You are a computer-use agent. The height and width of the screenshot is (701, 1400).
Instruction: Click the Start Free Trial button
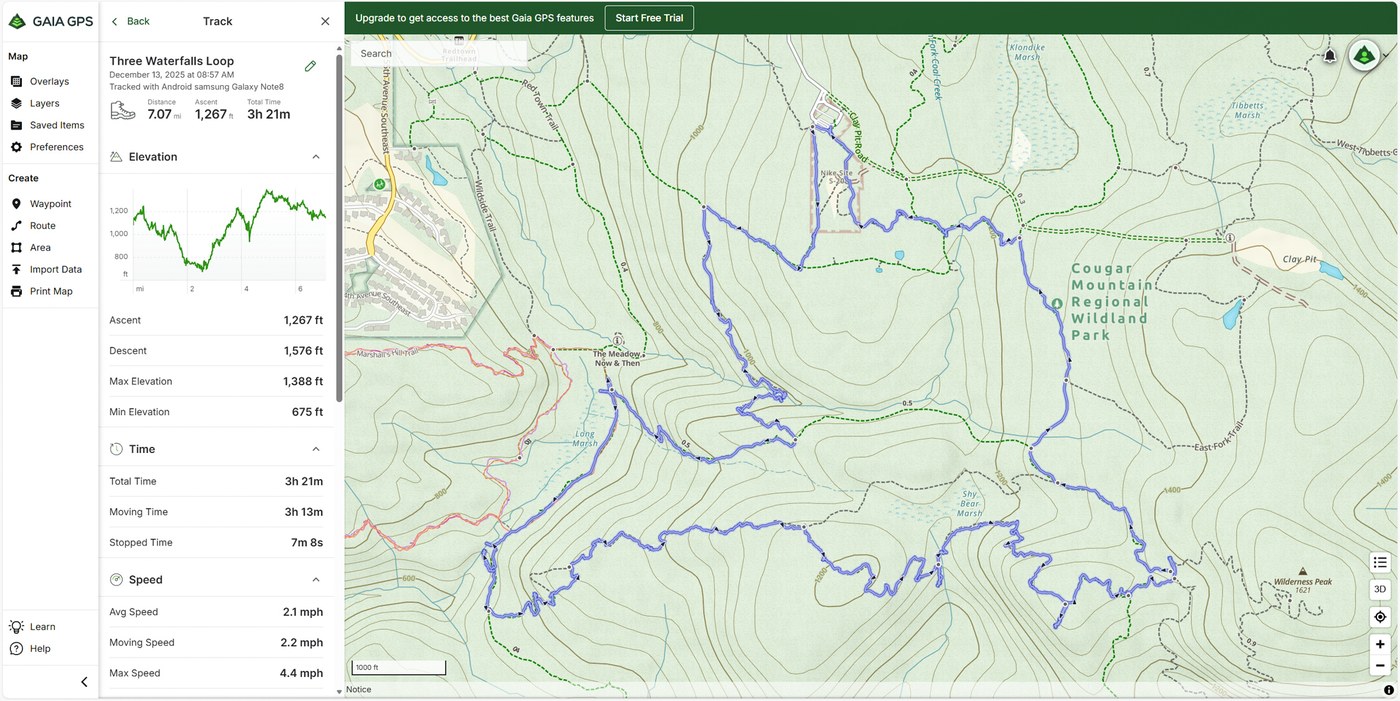(x=649, y=18)
